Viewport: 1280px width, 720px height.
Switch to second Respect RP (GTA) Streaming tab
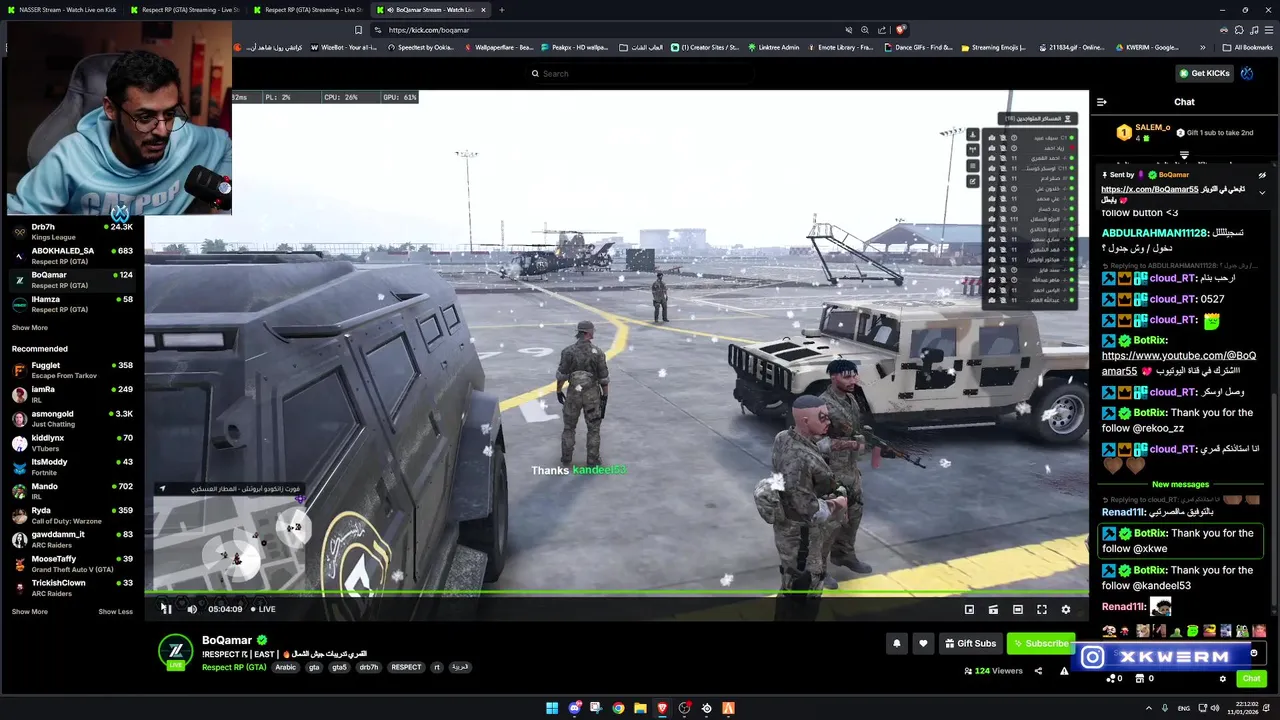coord(307,10)
